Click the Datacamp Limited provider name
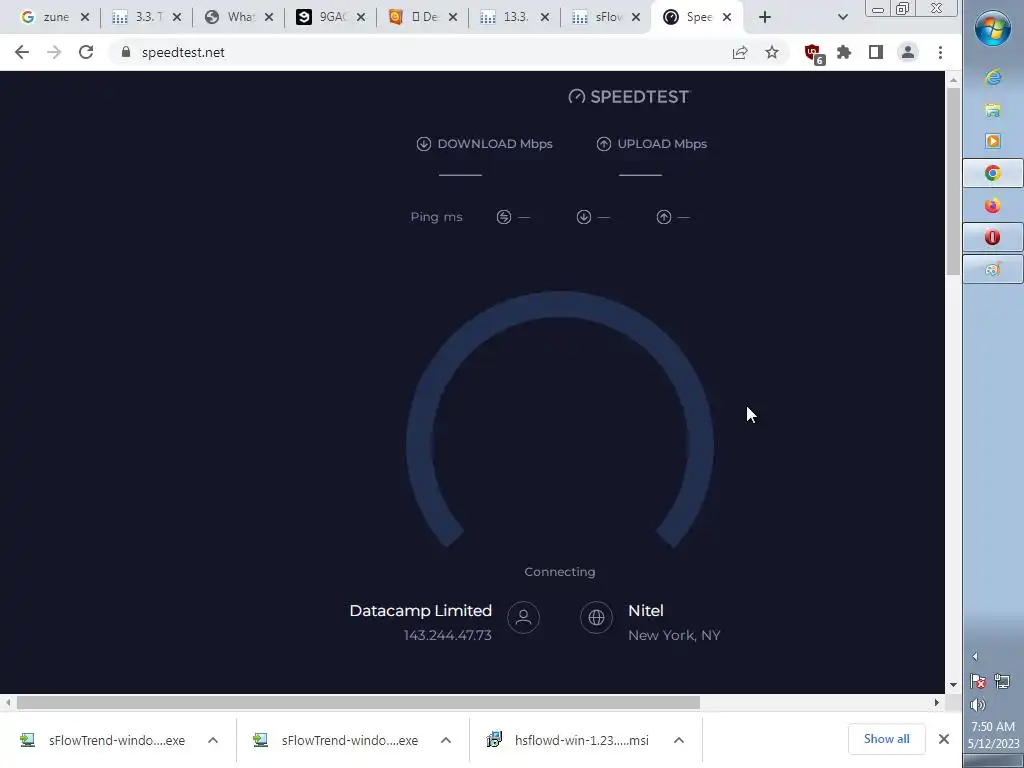The image size is (1024, 768). click(x=421, y=611)
